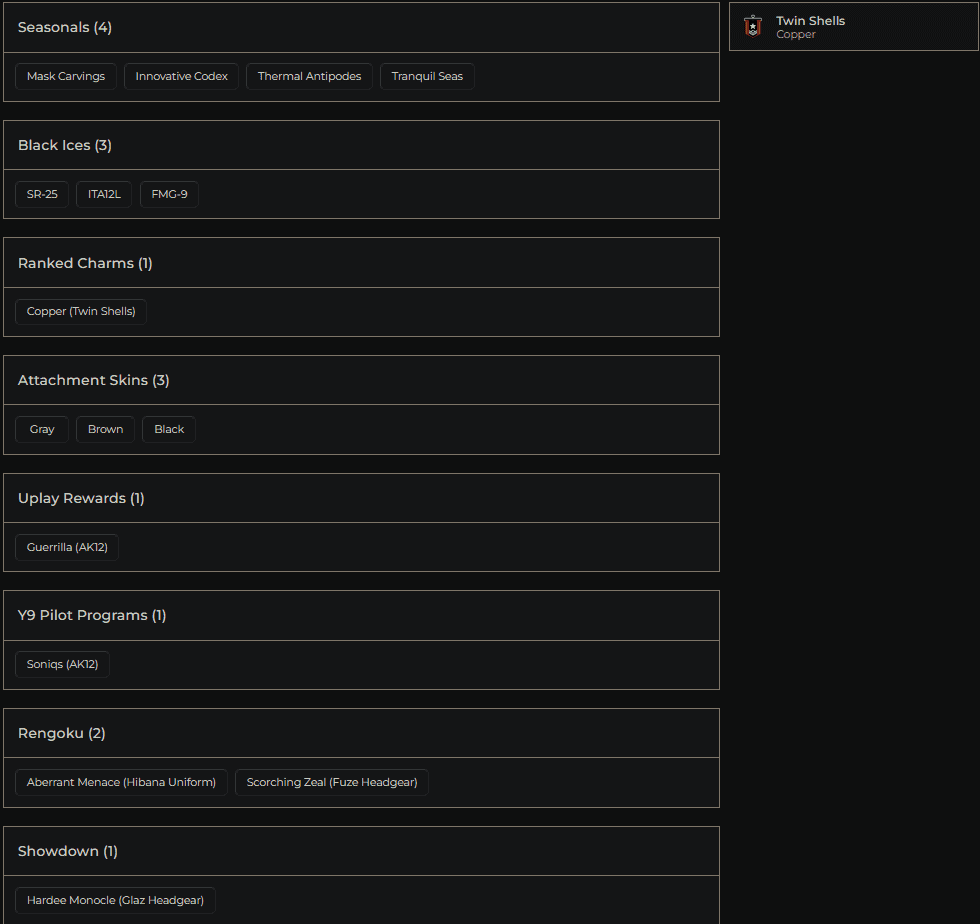The width and height of the screenshot is (980, 924).
Task: Click the Soniqs AK12 pilot program skin
Action: click(61, 663)
